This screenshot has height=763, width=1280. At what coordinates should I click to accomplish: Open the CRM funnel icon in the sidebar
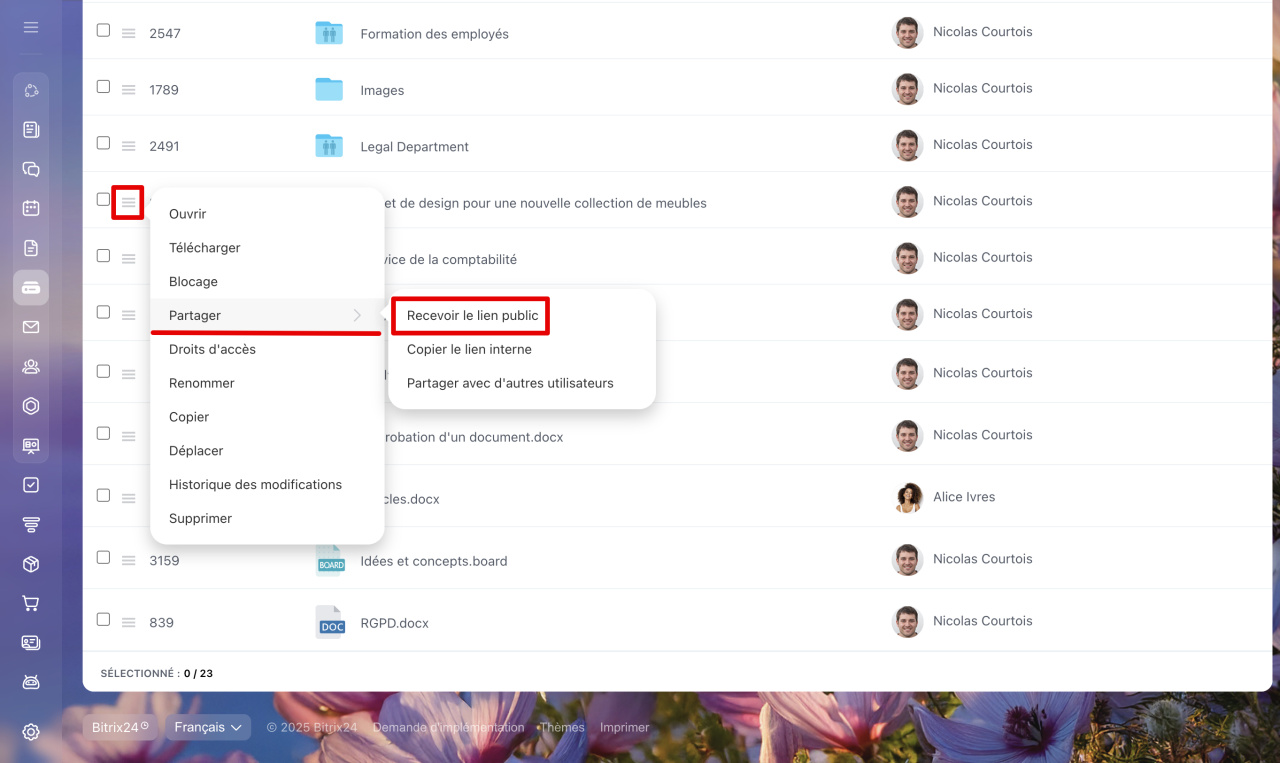pos(31,524)
